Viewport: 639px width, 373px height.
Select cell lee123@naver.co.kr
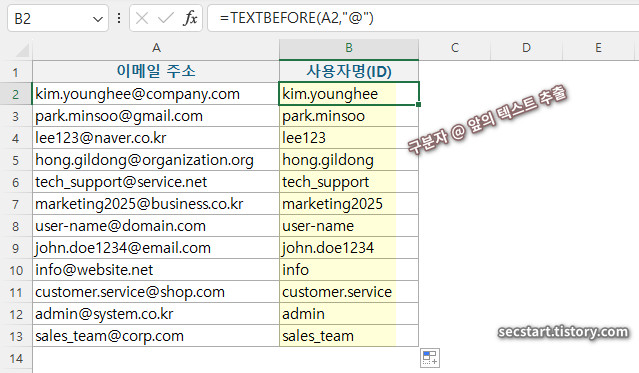tap(156, 138)
